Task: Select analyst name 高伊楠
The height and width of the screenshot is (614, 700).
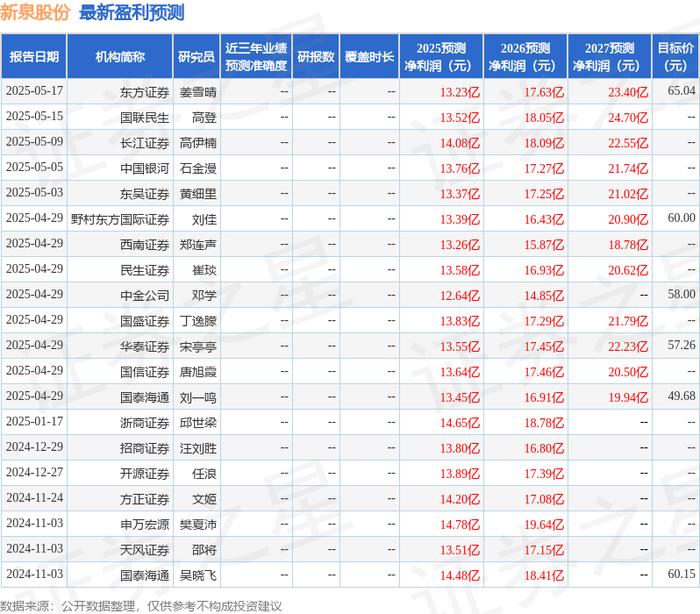Action: pos(198,143)
